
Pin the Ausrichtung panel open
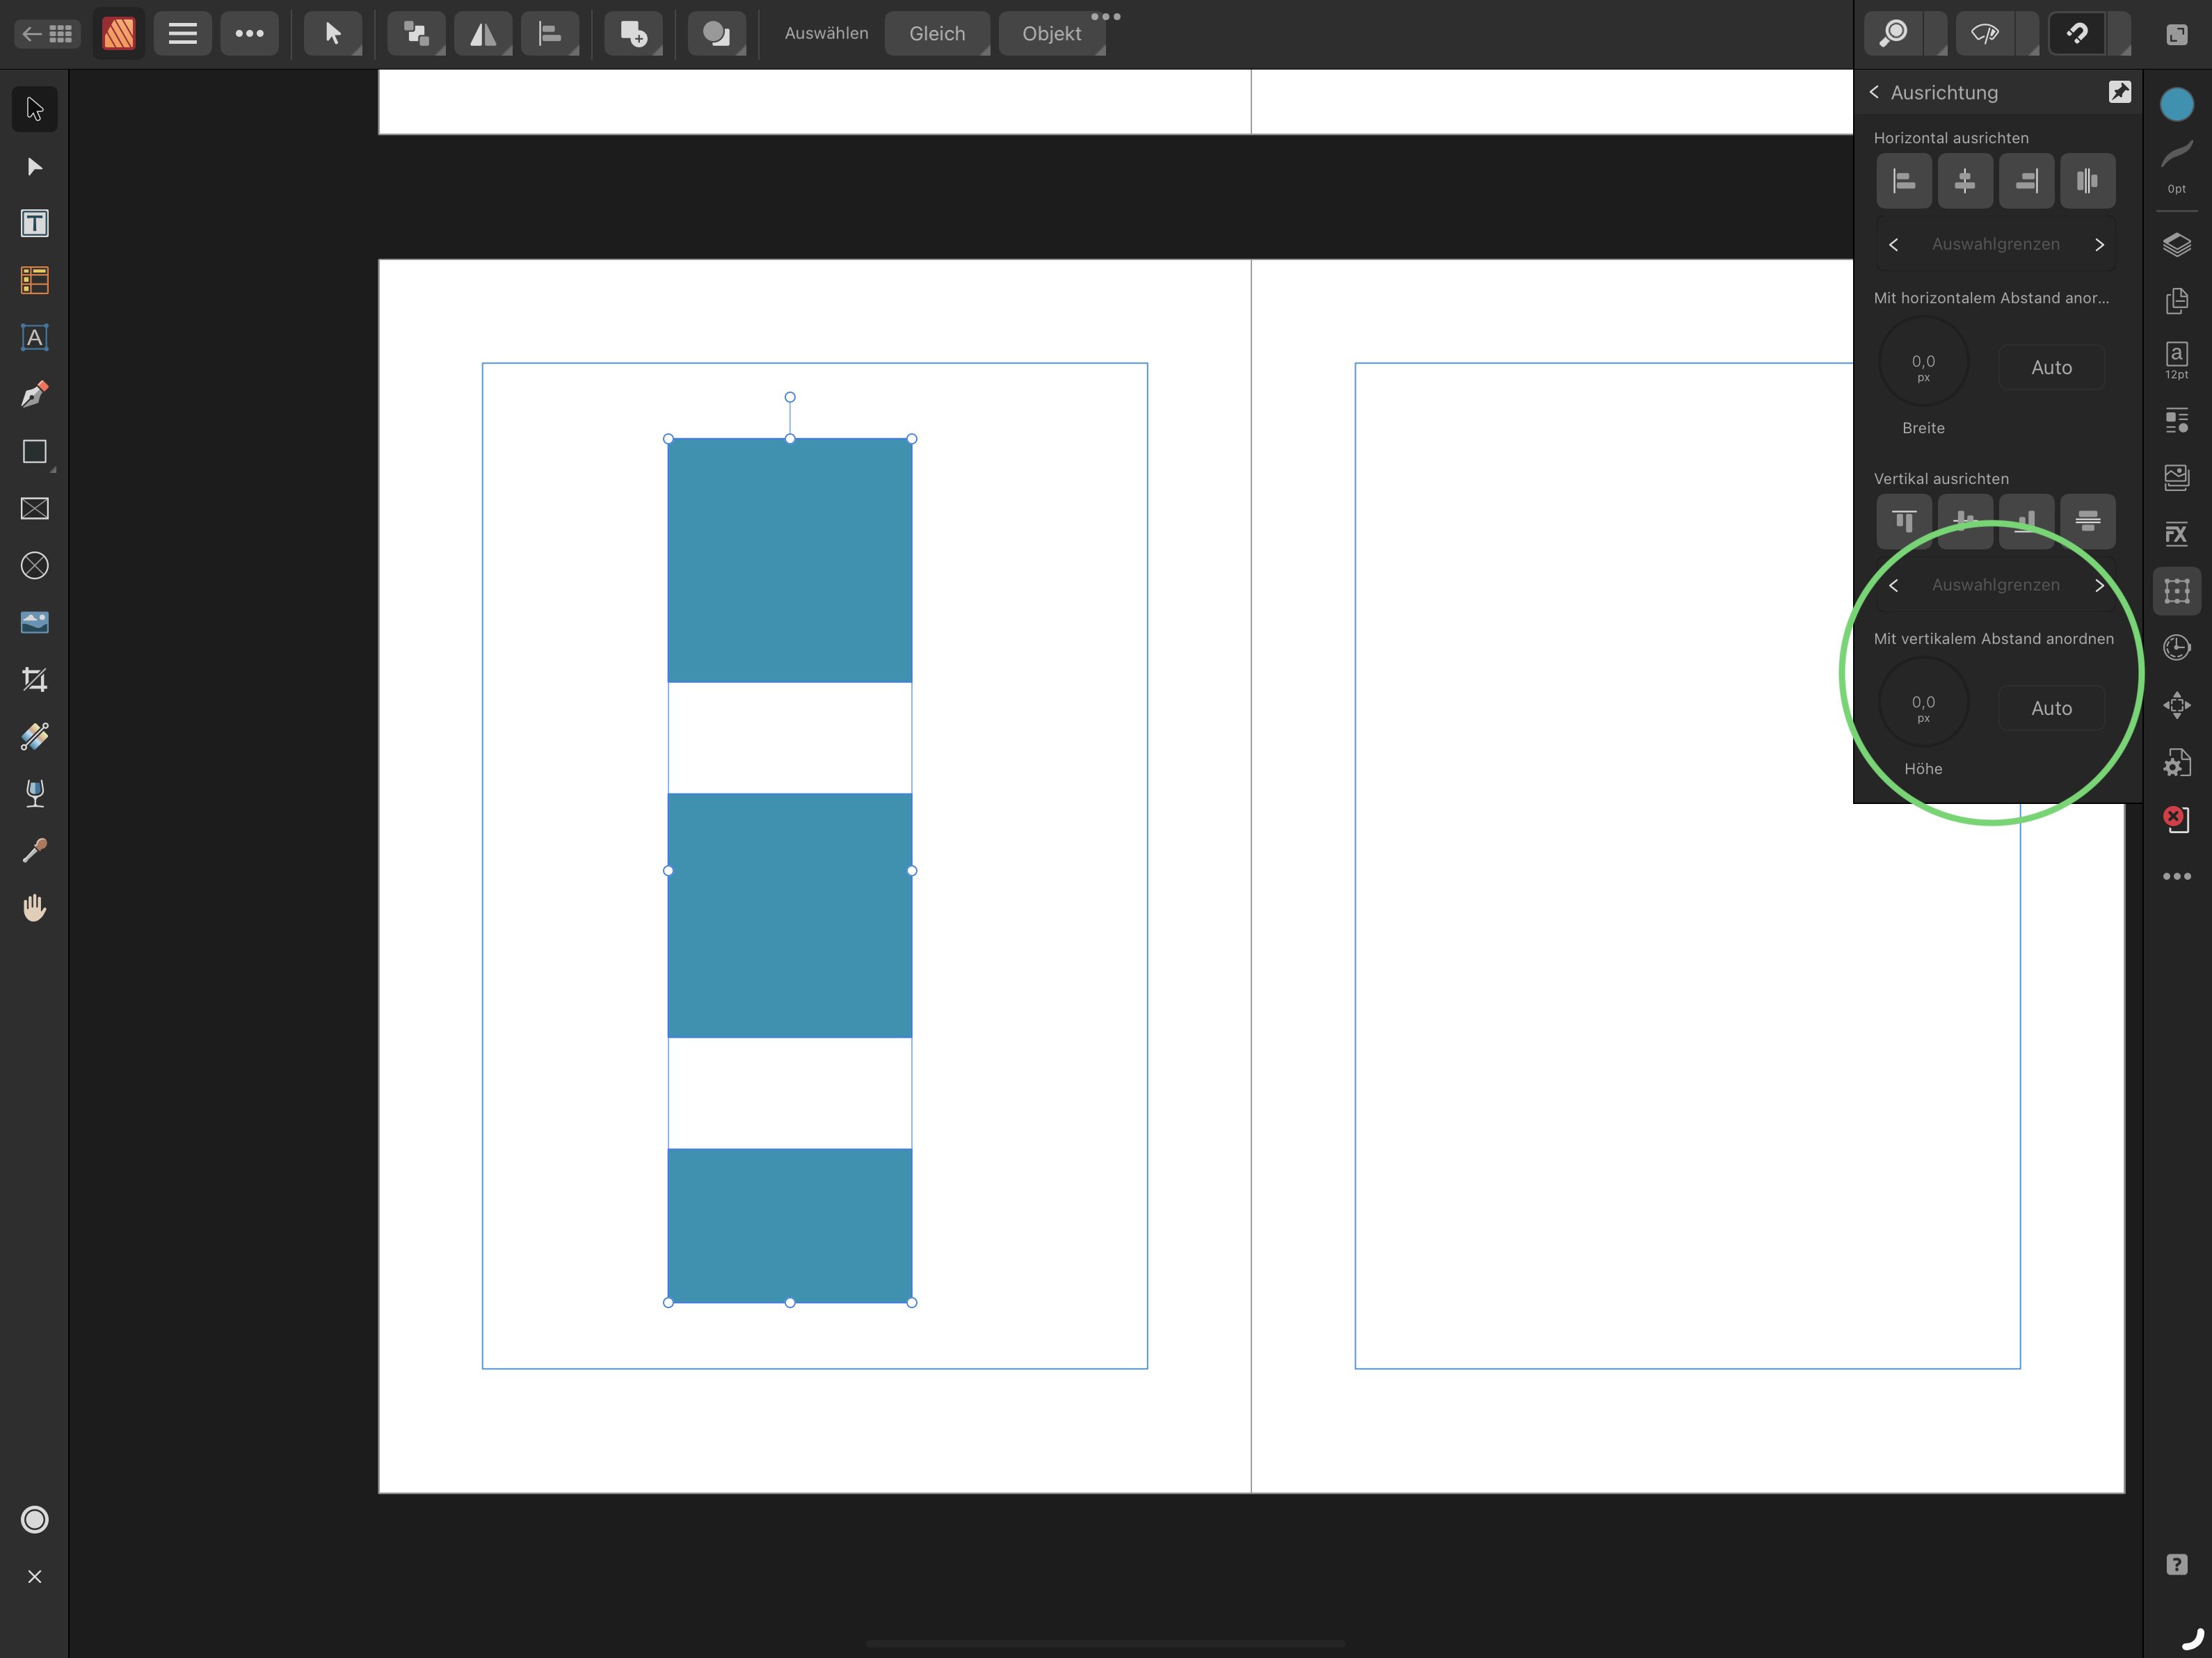click(x=2119, y=92)
